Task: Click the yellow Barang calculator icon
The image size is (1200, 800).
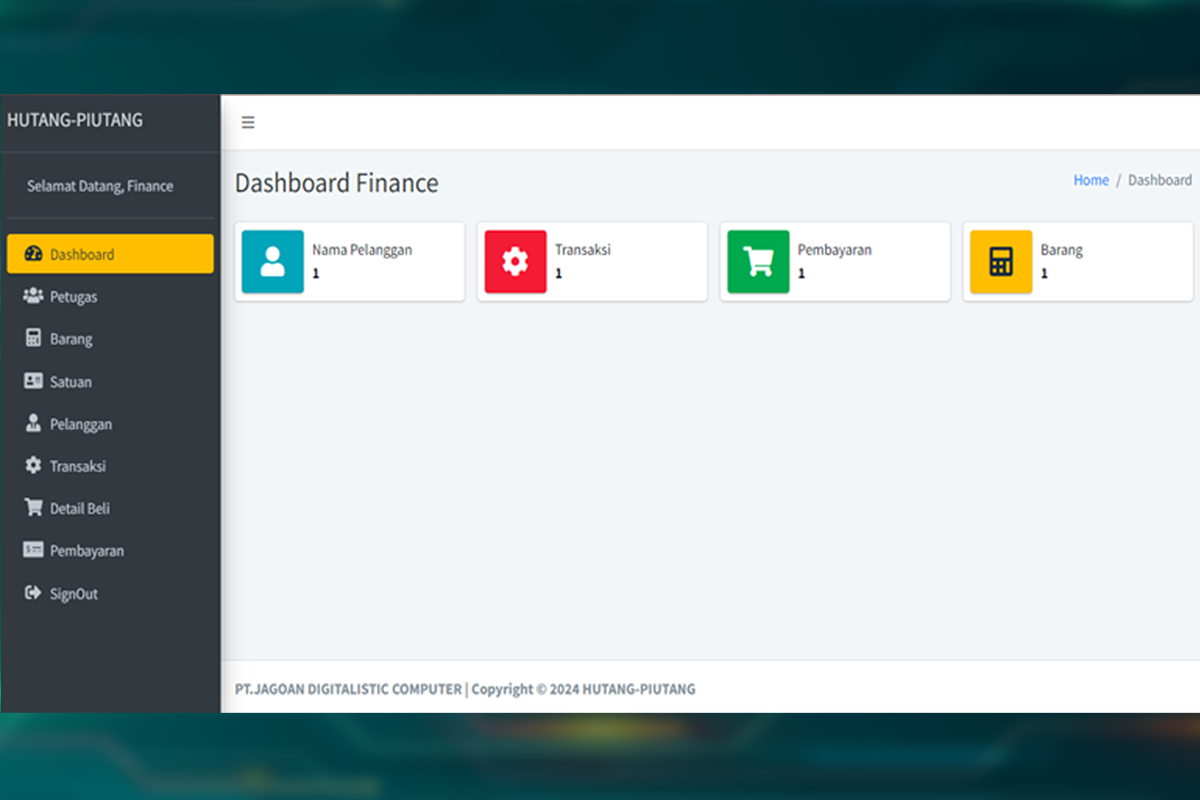Action: (1001, 262)
